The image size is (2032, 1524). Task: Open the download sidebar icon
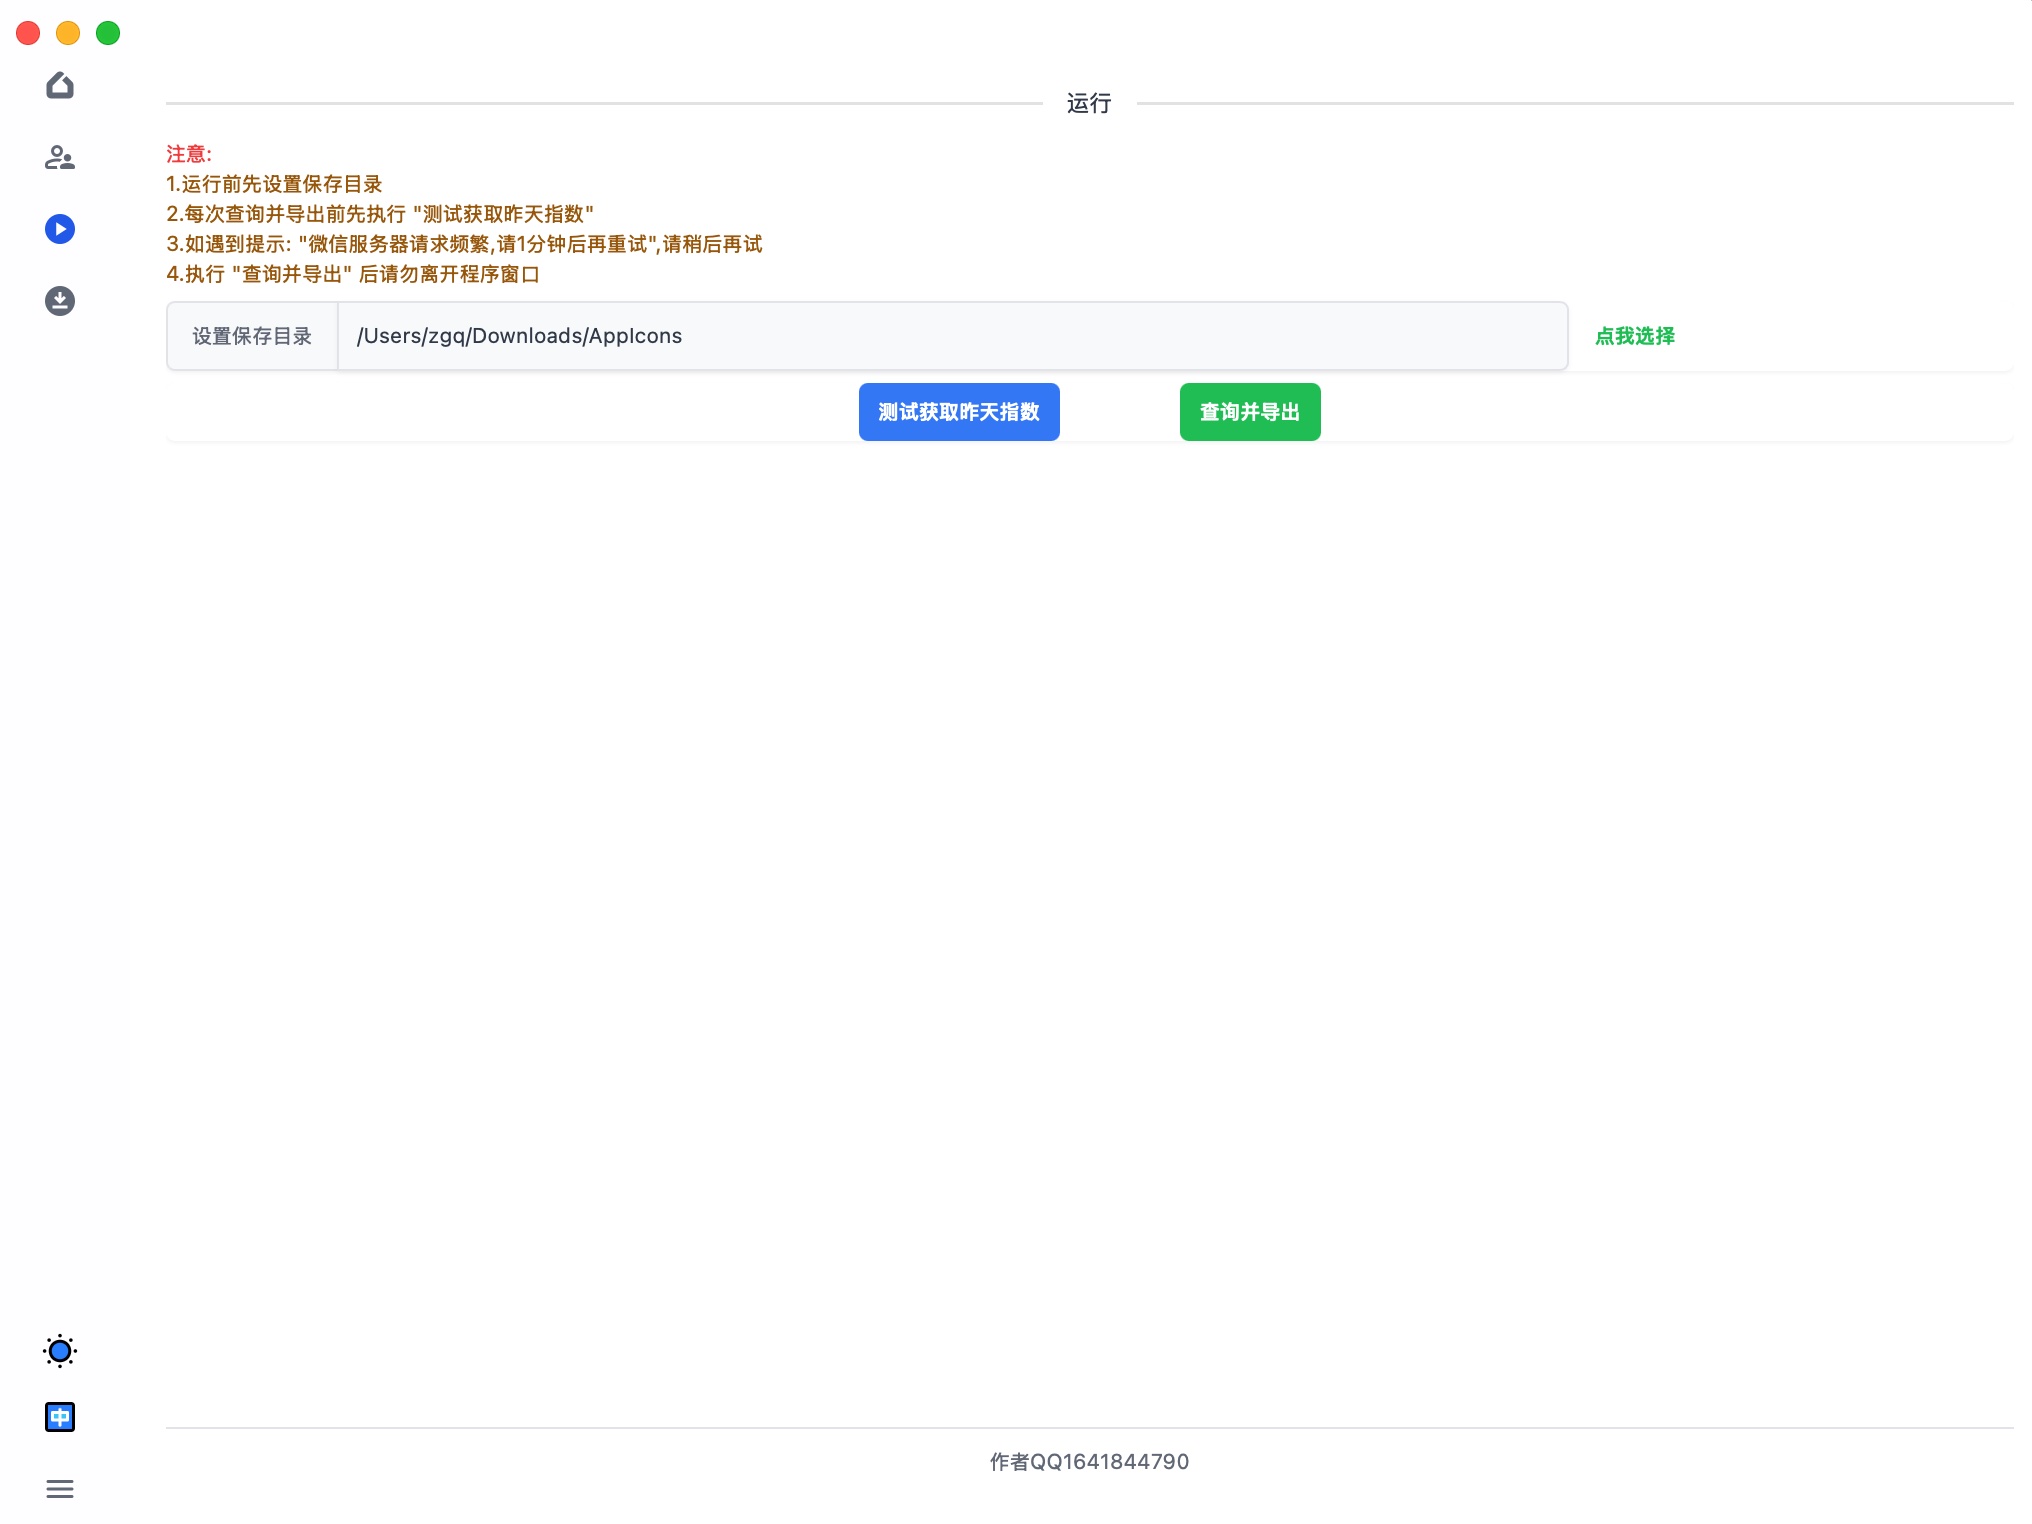pos(60,301)
